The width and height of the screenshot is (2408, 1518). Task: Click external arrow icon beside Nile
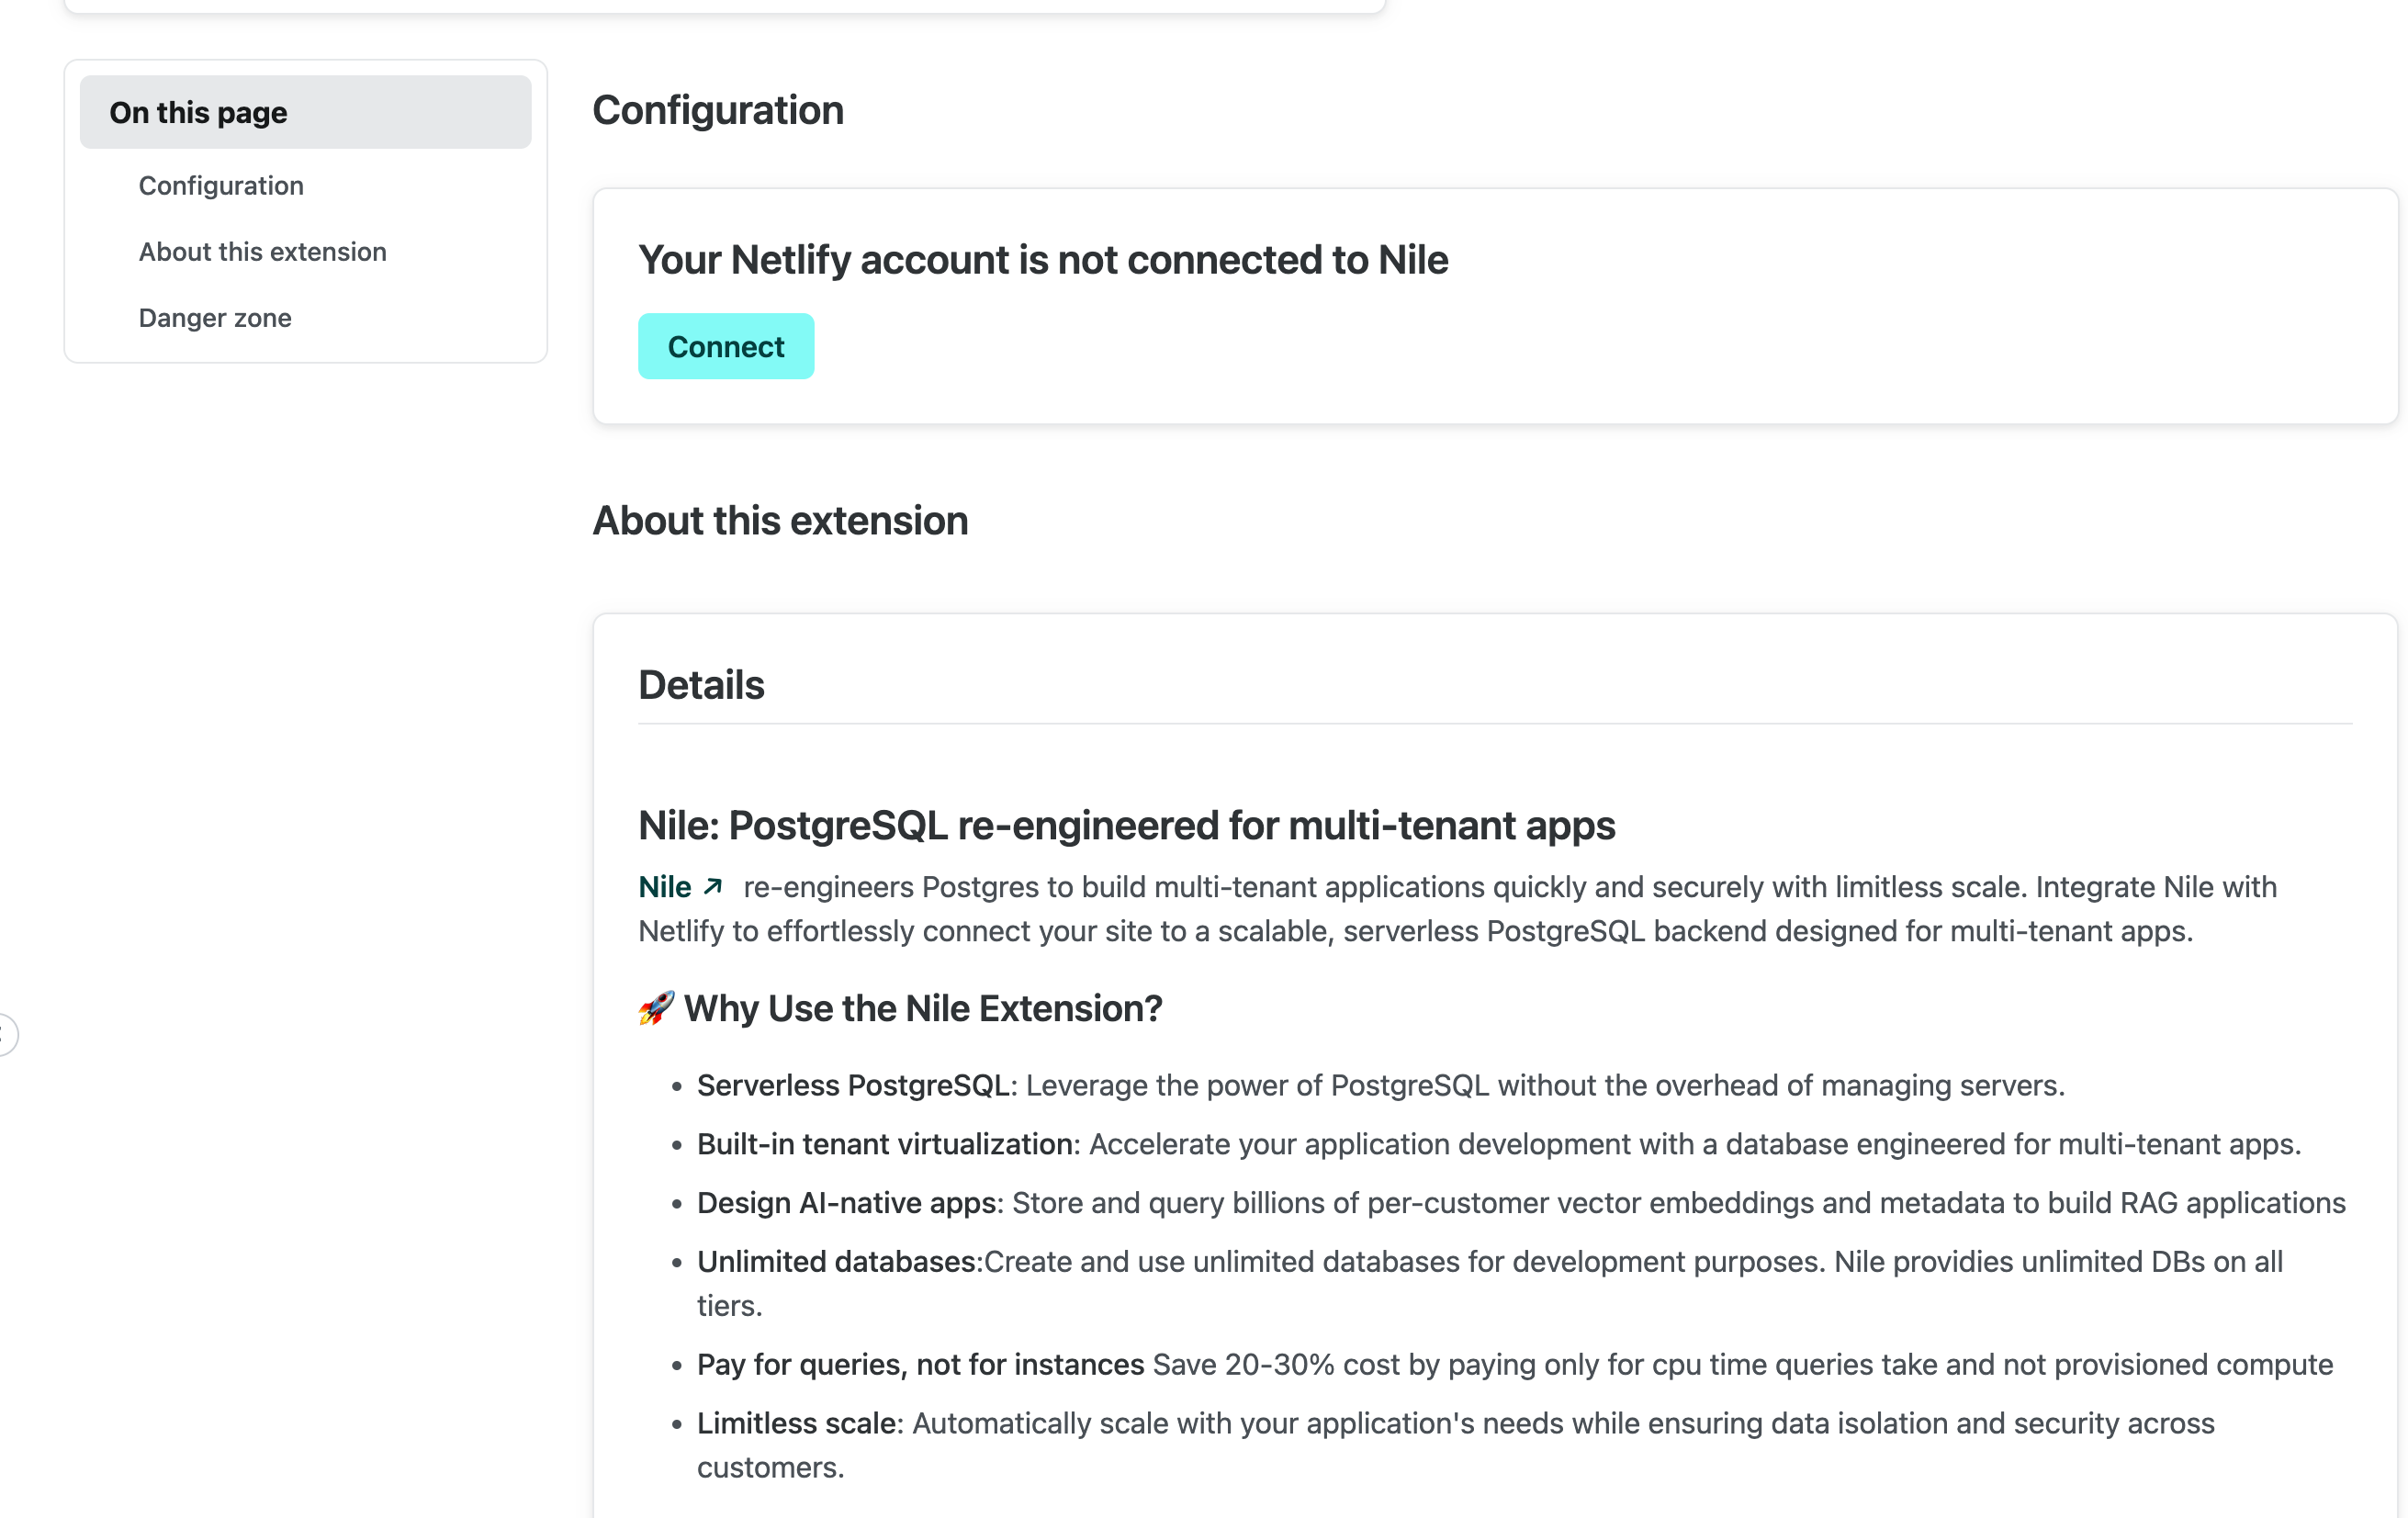click(713, 887)
